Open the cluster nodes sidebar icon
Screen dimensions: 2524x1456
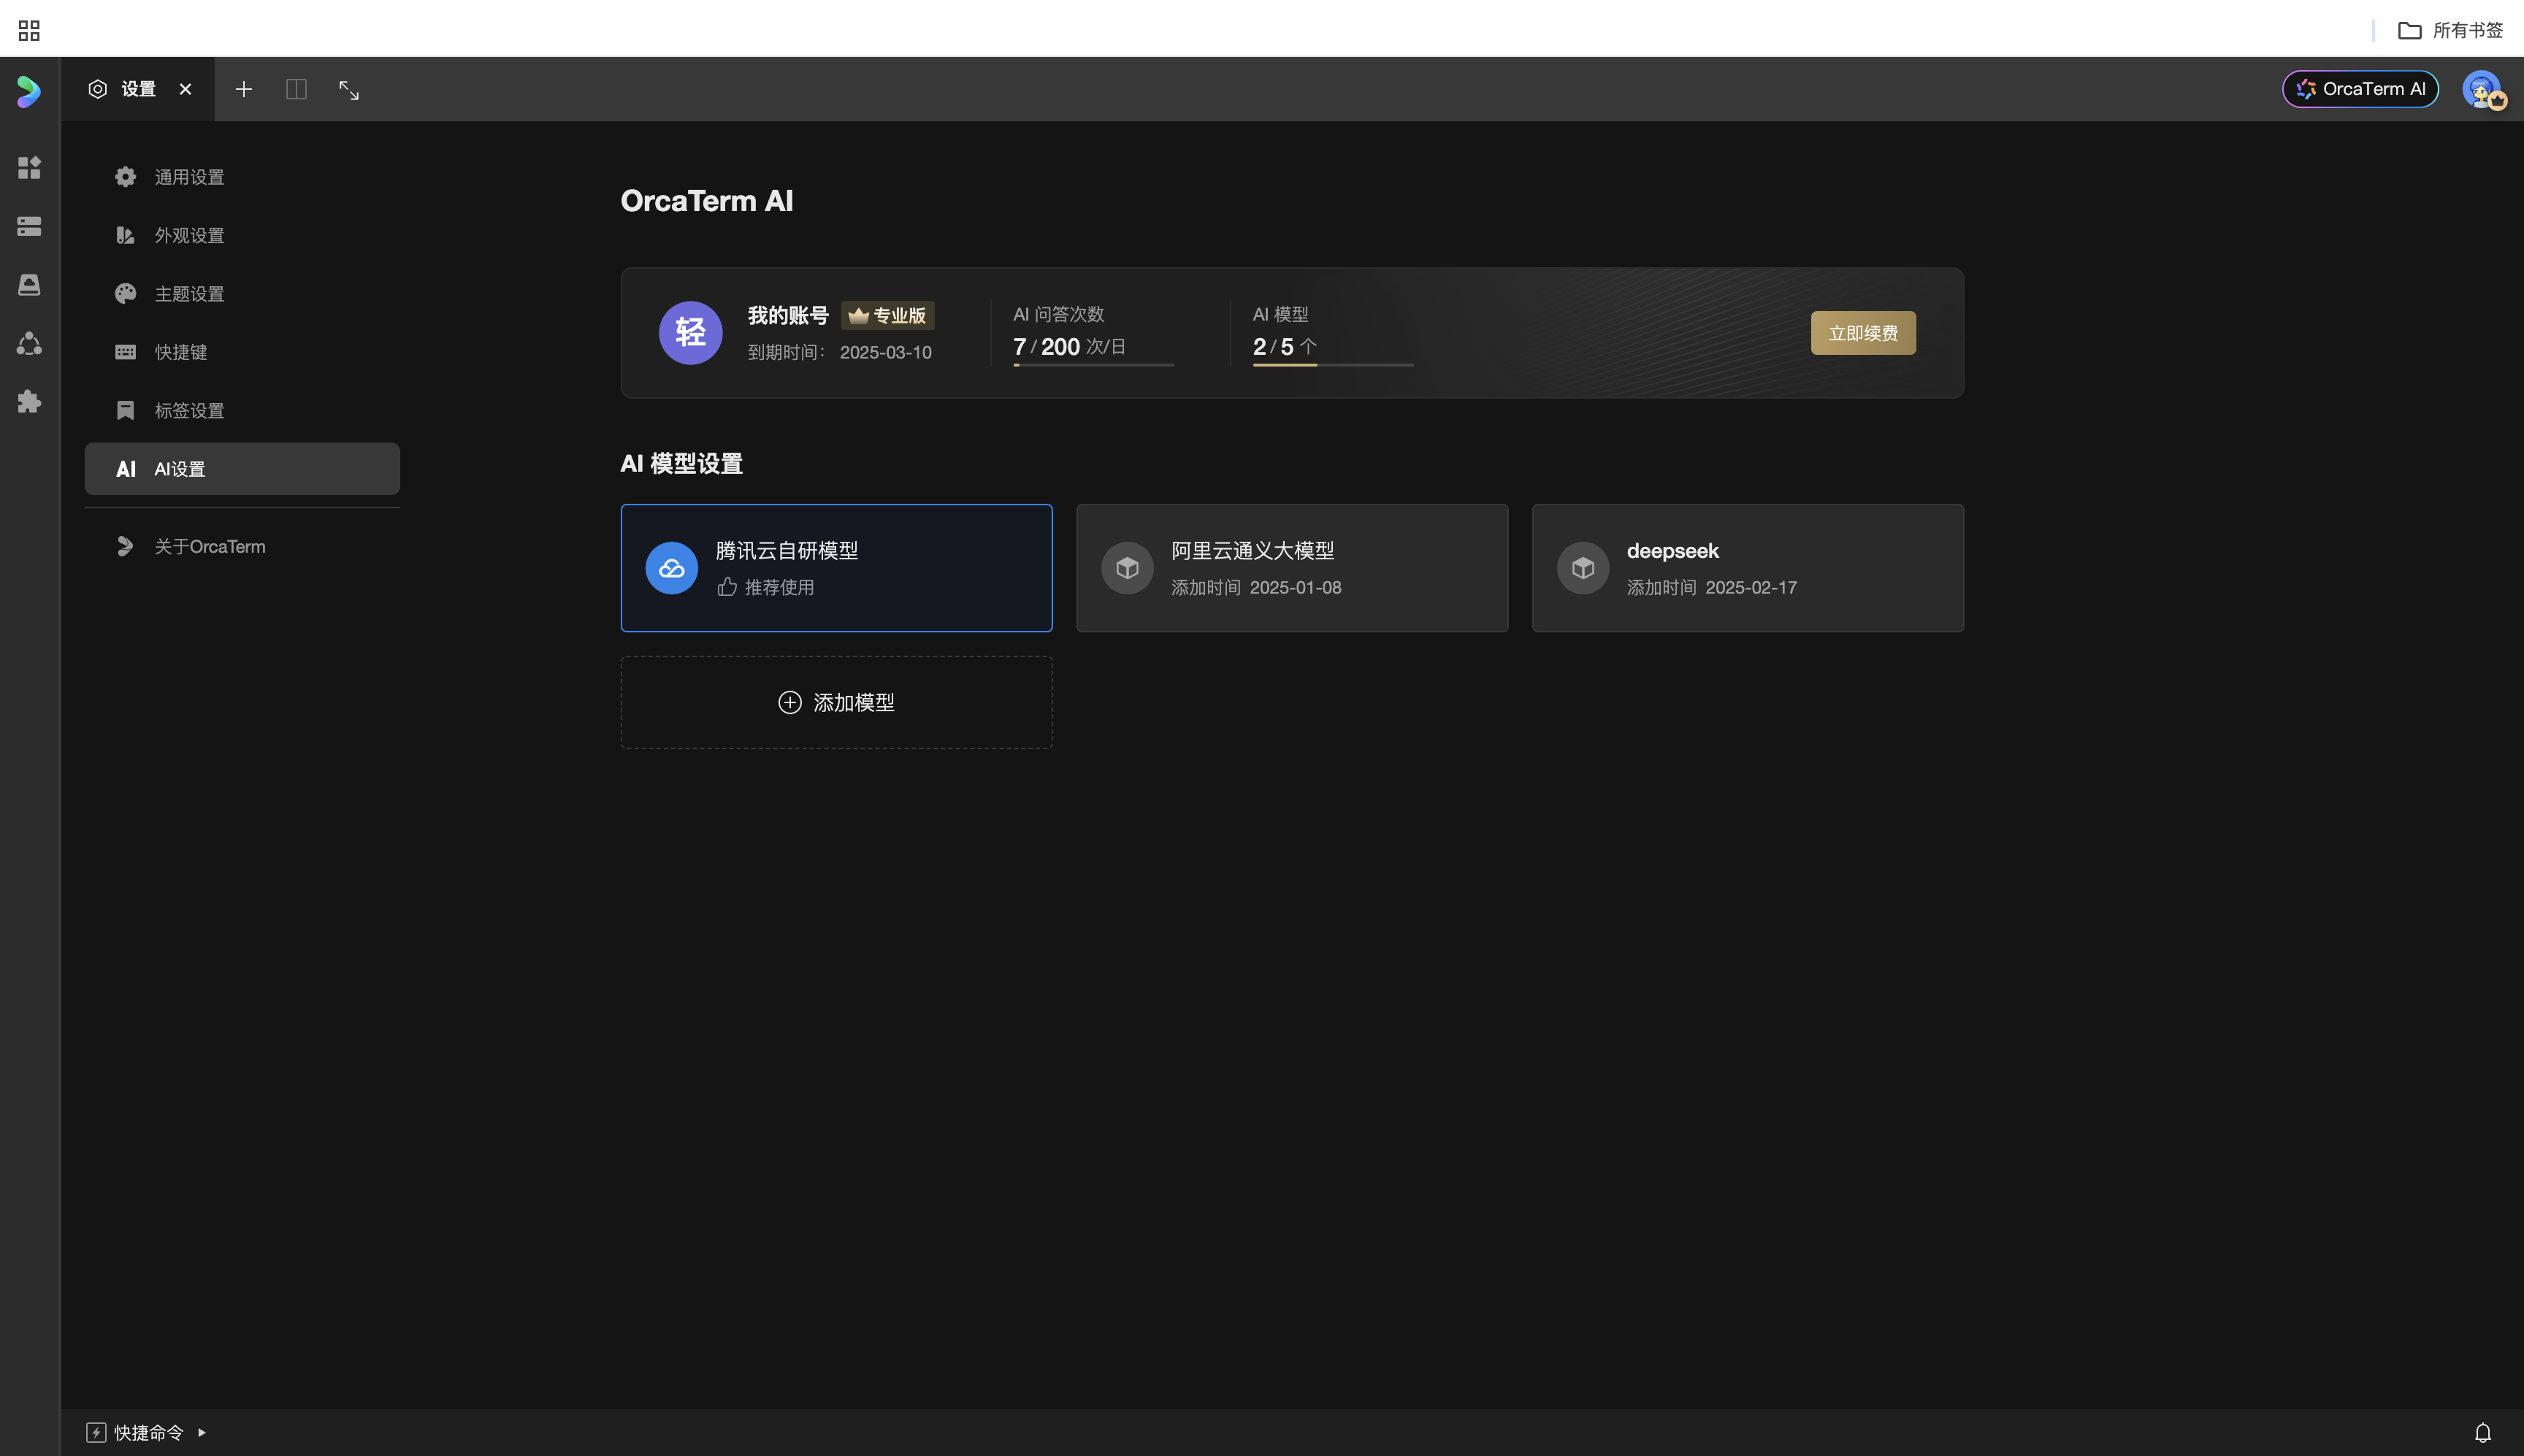point(29,343)
